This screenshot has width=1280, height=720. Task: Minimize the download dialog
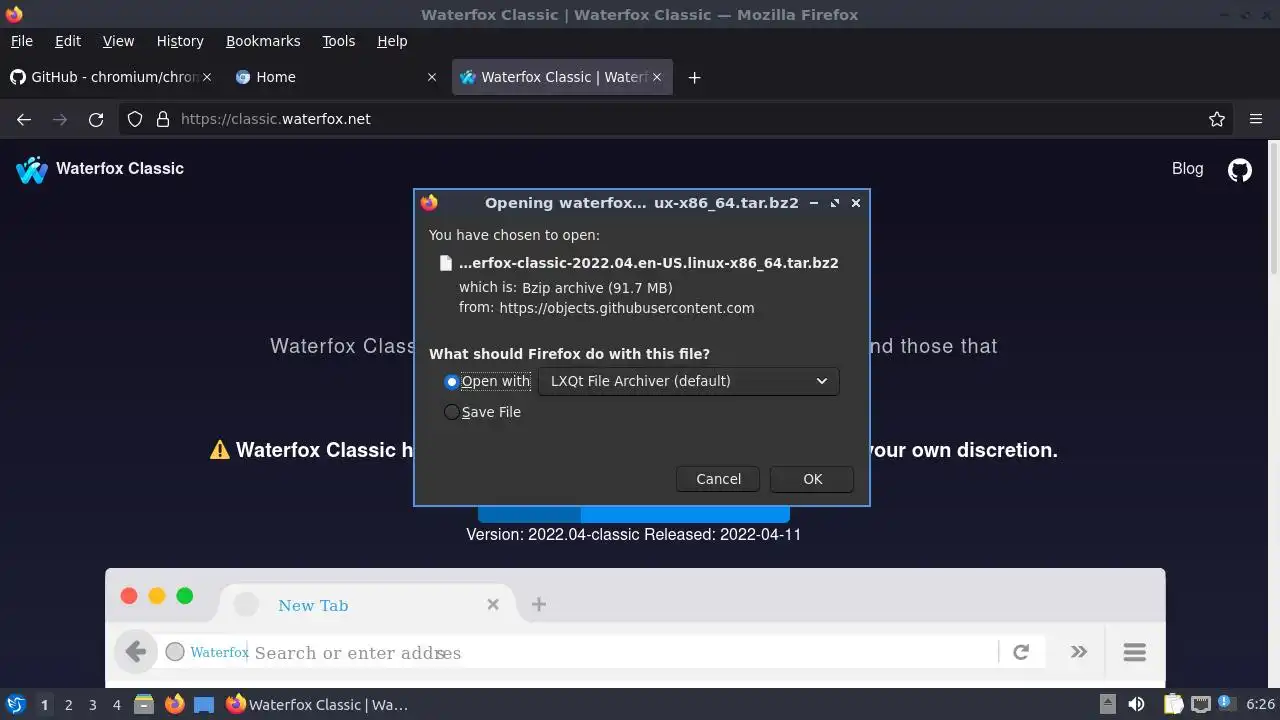tap(814, 203)
